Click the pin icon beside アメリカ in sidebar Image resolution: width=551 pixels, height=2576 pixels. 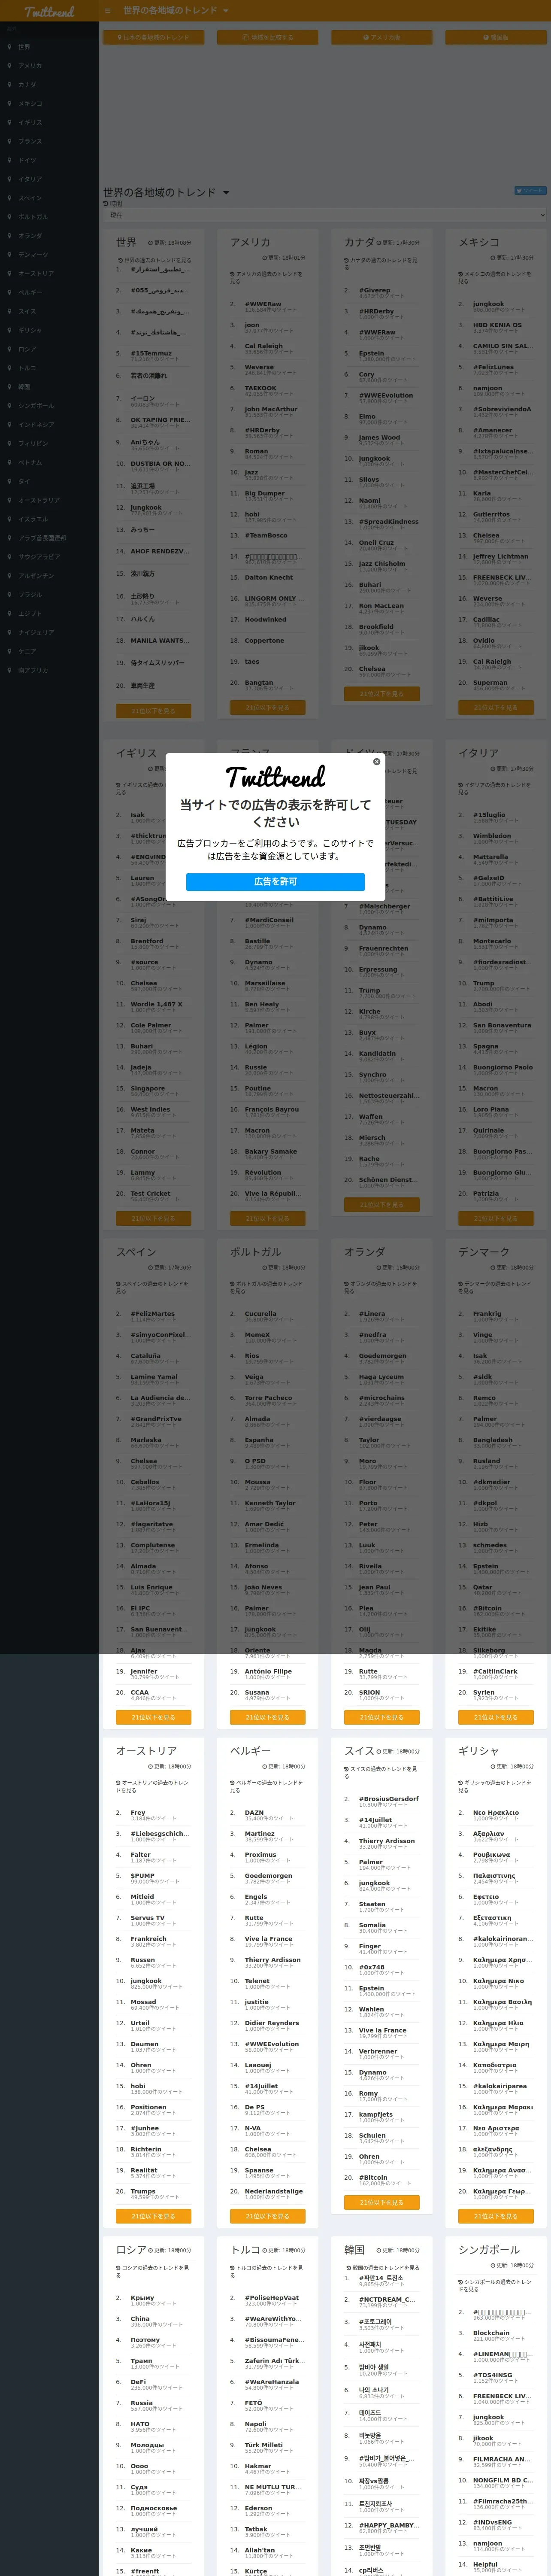(10, 66)
